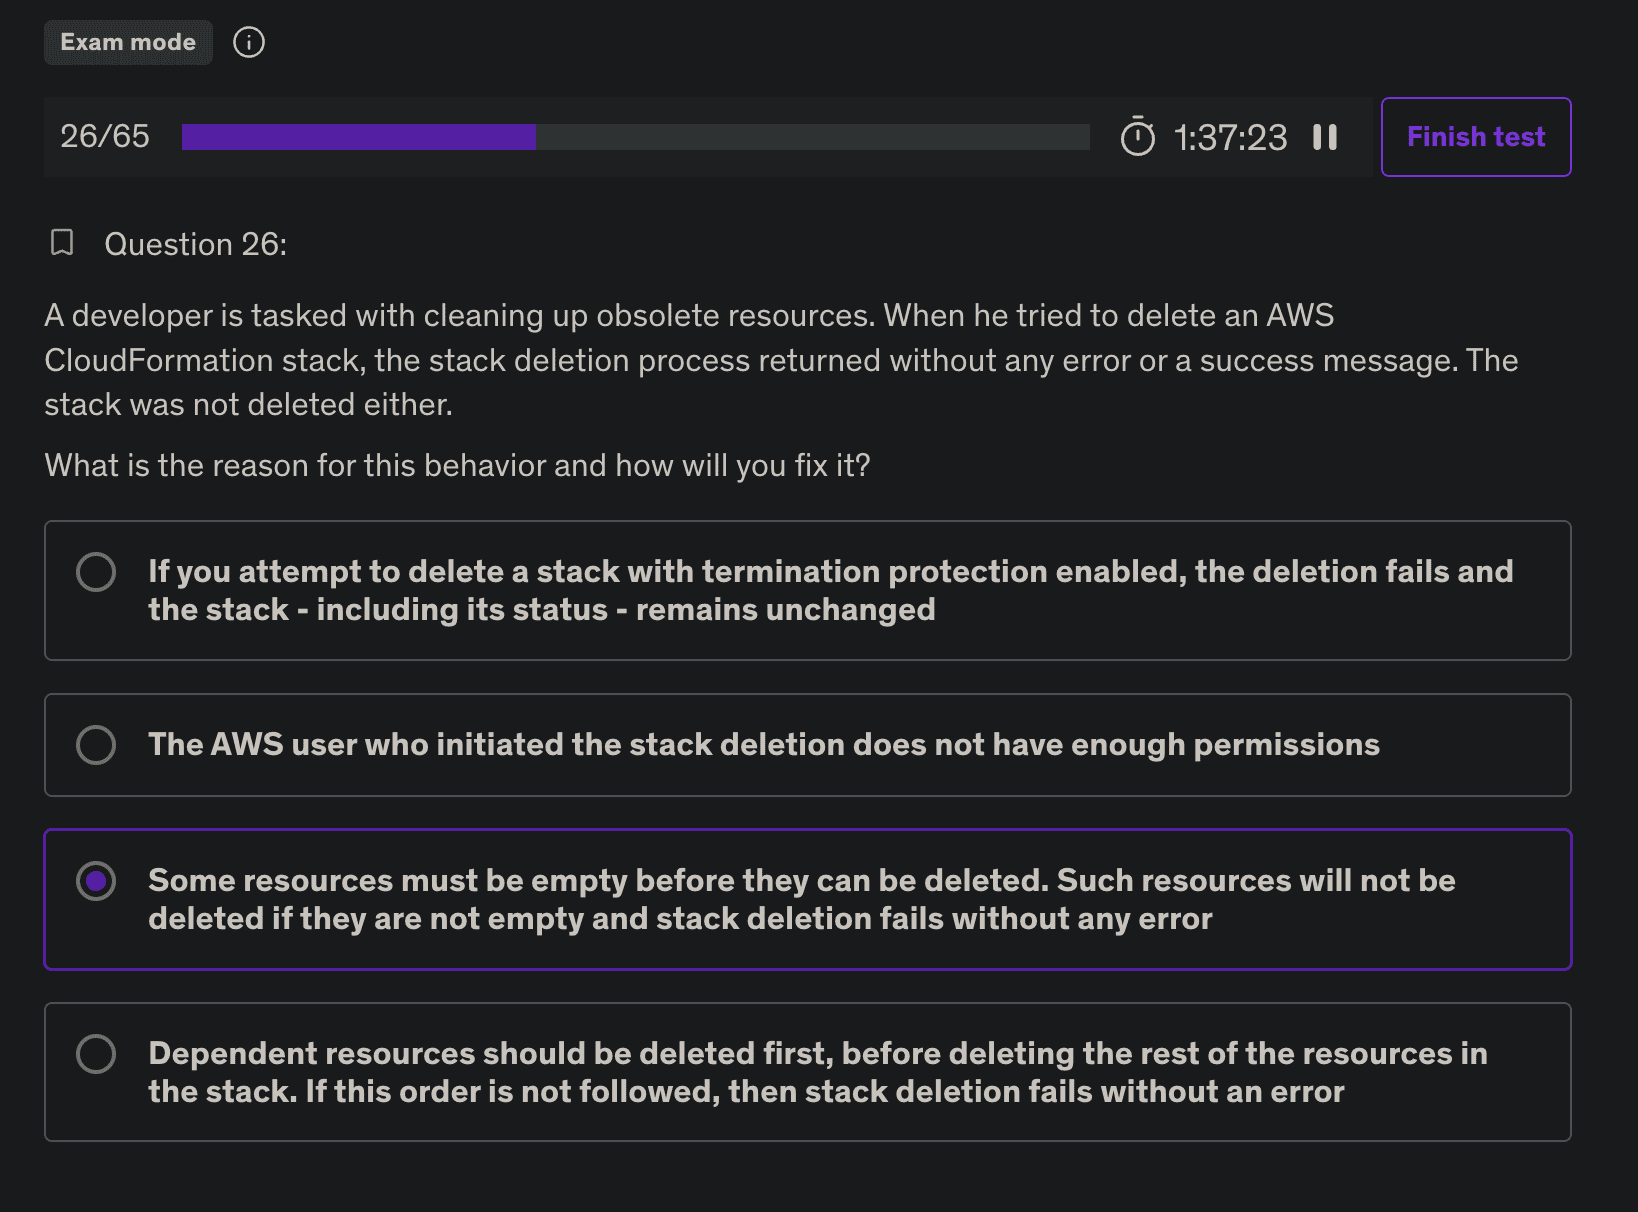The width and height of the screenshot is (1638, 1212).
Task: Click the unfilled gray portion of progress bar
Action: pyautogui.click(x=812, y=137)
